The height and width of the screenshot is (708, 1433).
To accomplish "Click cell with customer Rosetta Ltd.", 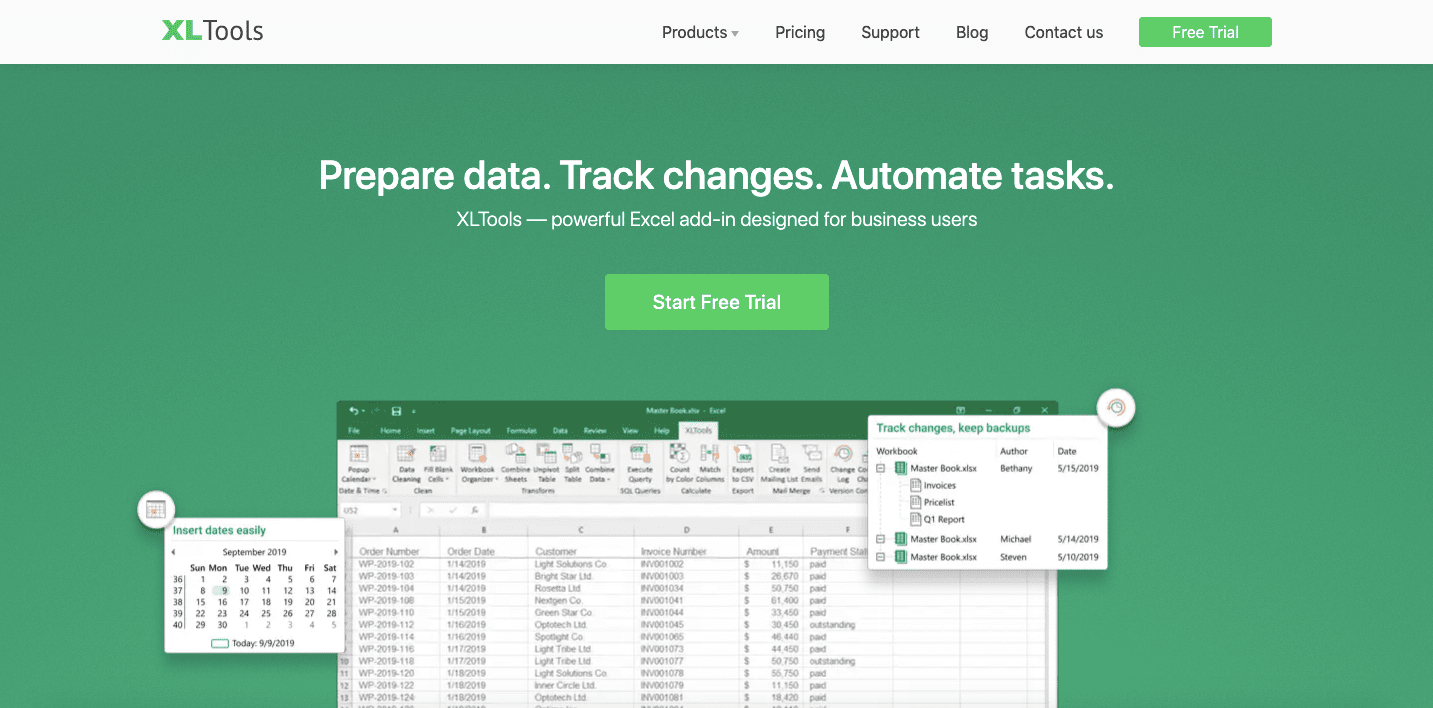I will pyautogui.click(x=581, y=588).
